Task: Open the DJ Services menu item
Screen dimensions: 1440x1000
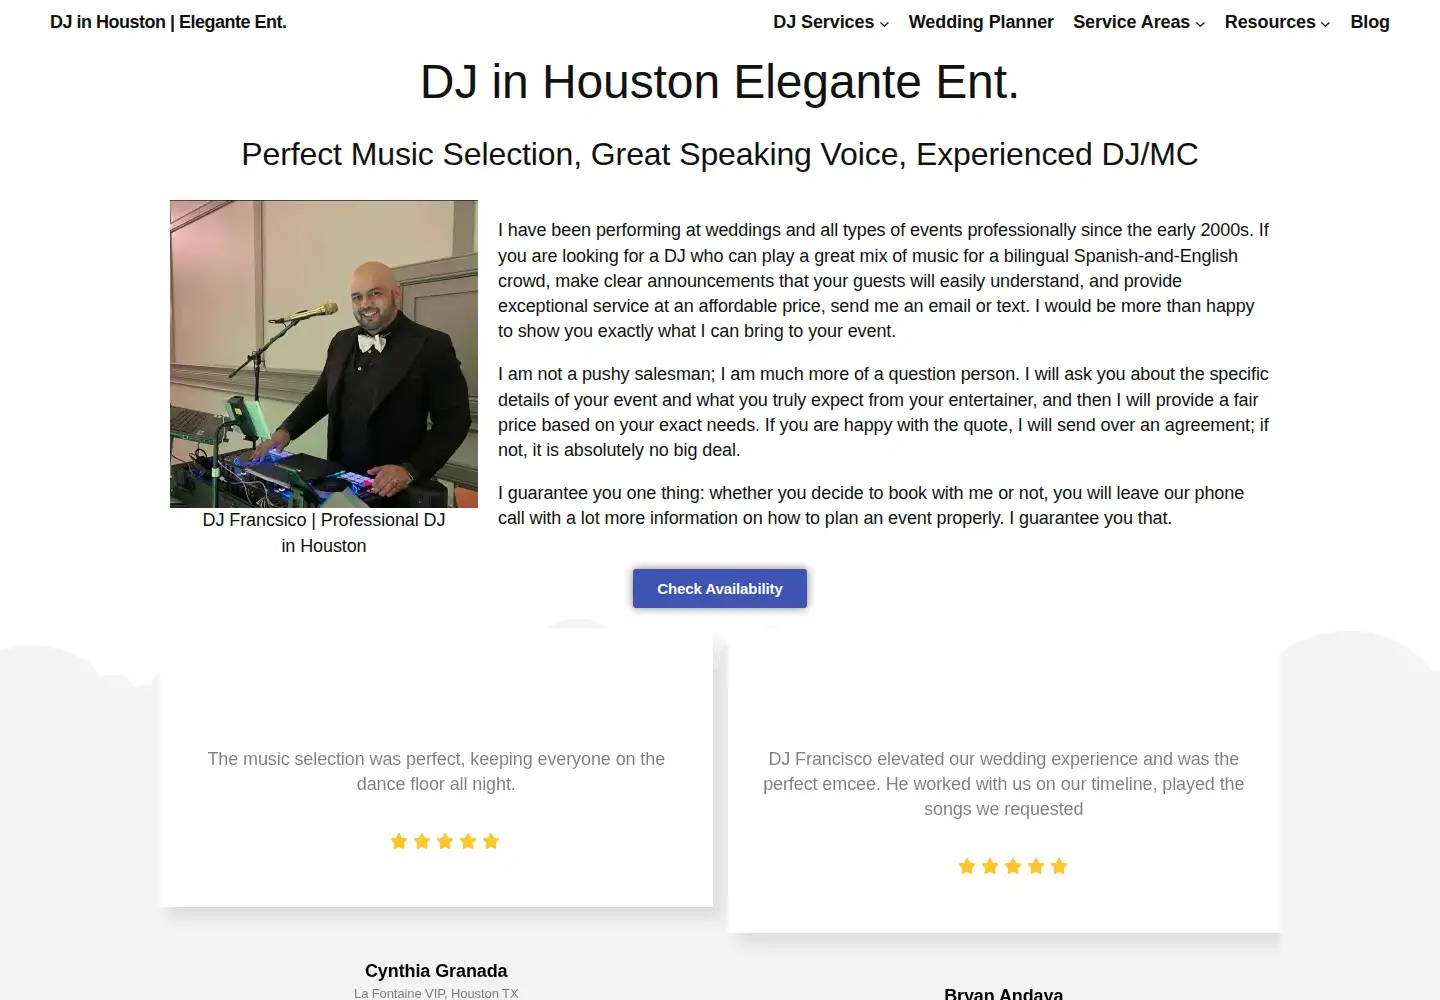Action: pyautogui.click(x=823, y=22)
